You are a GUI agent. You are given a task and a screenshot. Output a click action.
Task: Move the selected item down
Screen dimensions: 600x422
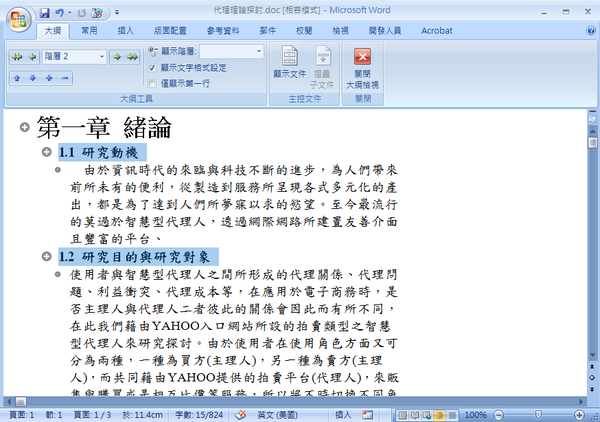point(33,78)
